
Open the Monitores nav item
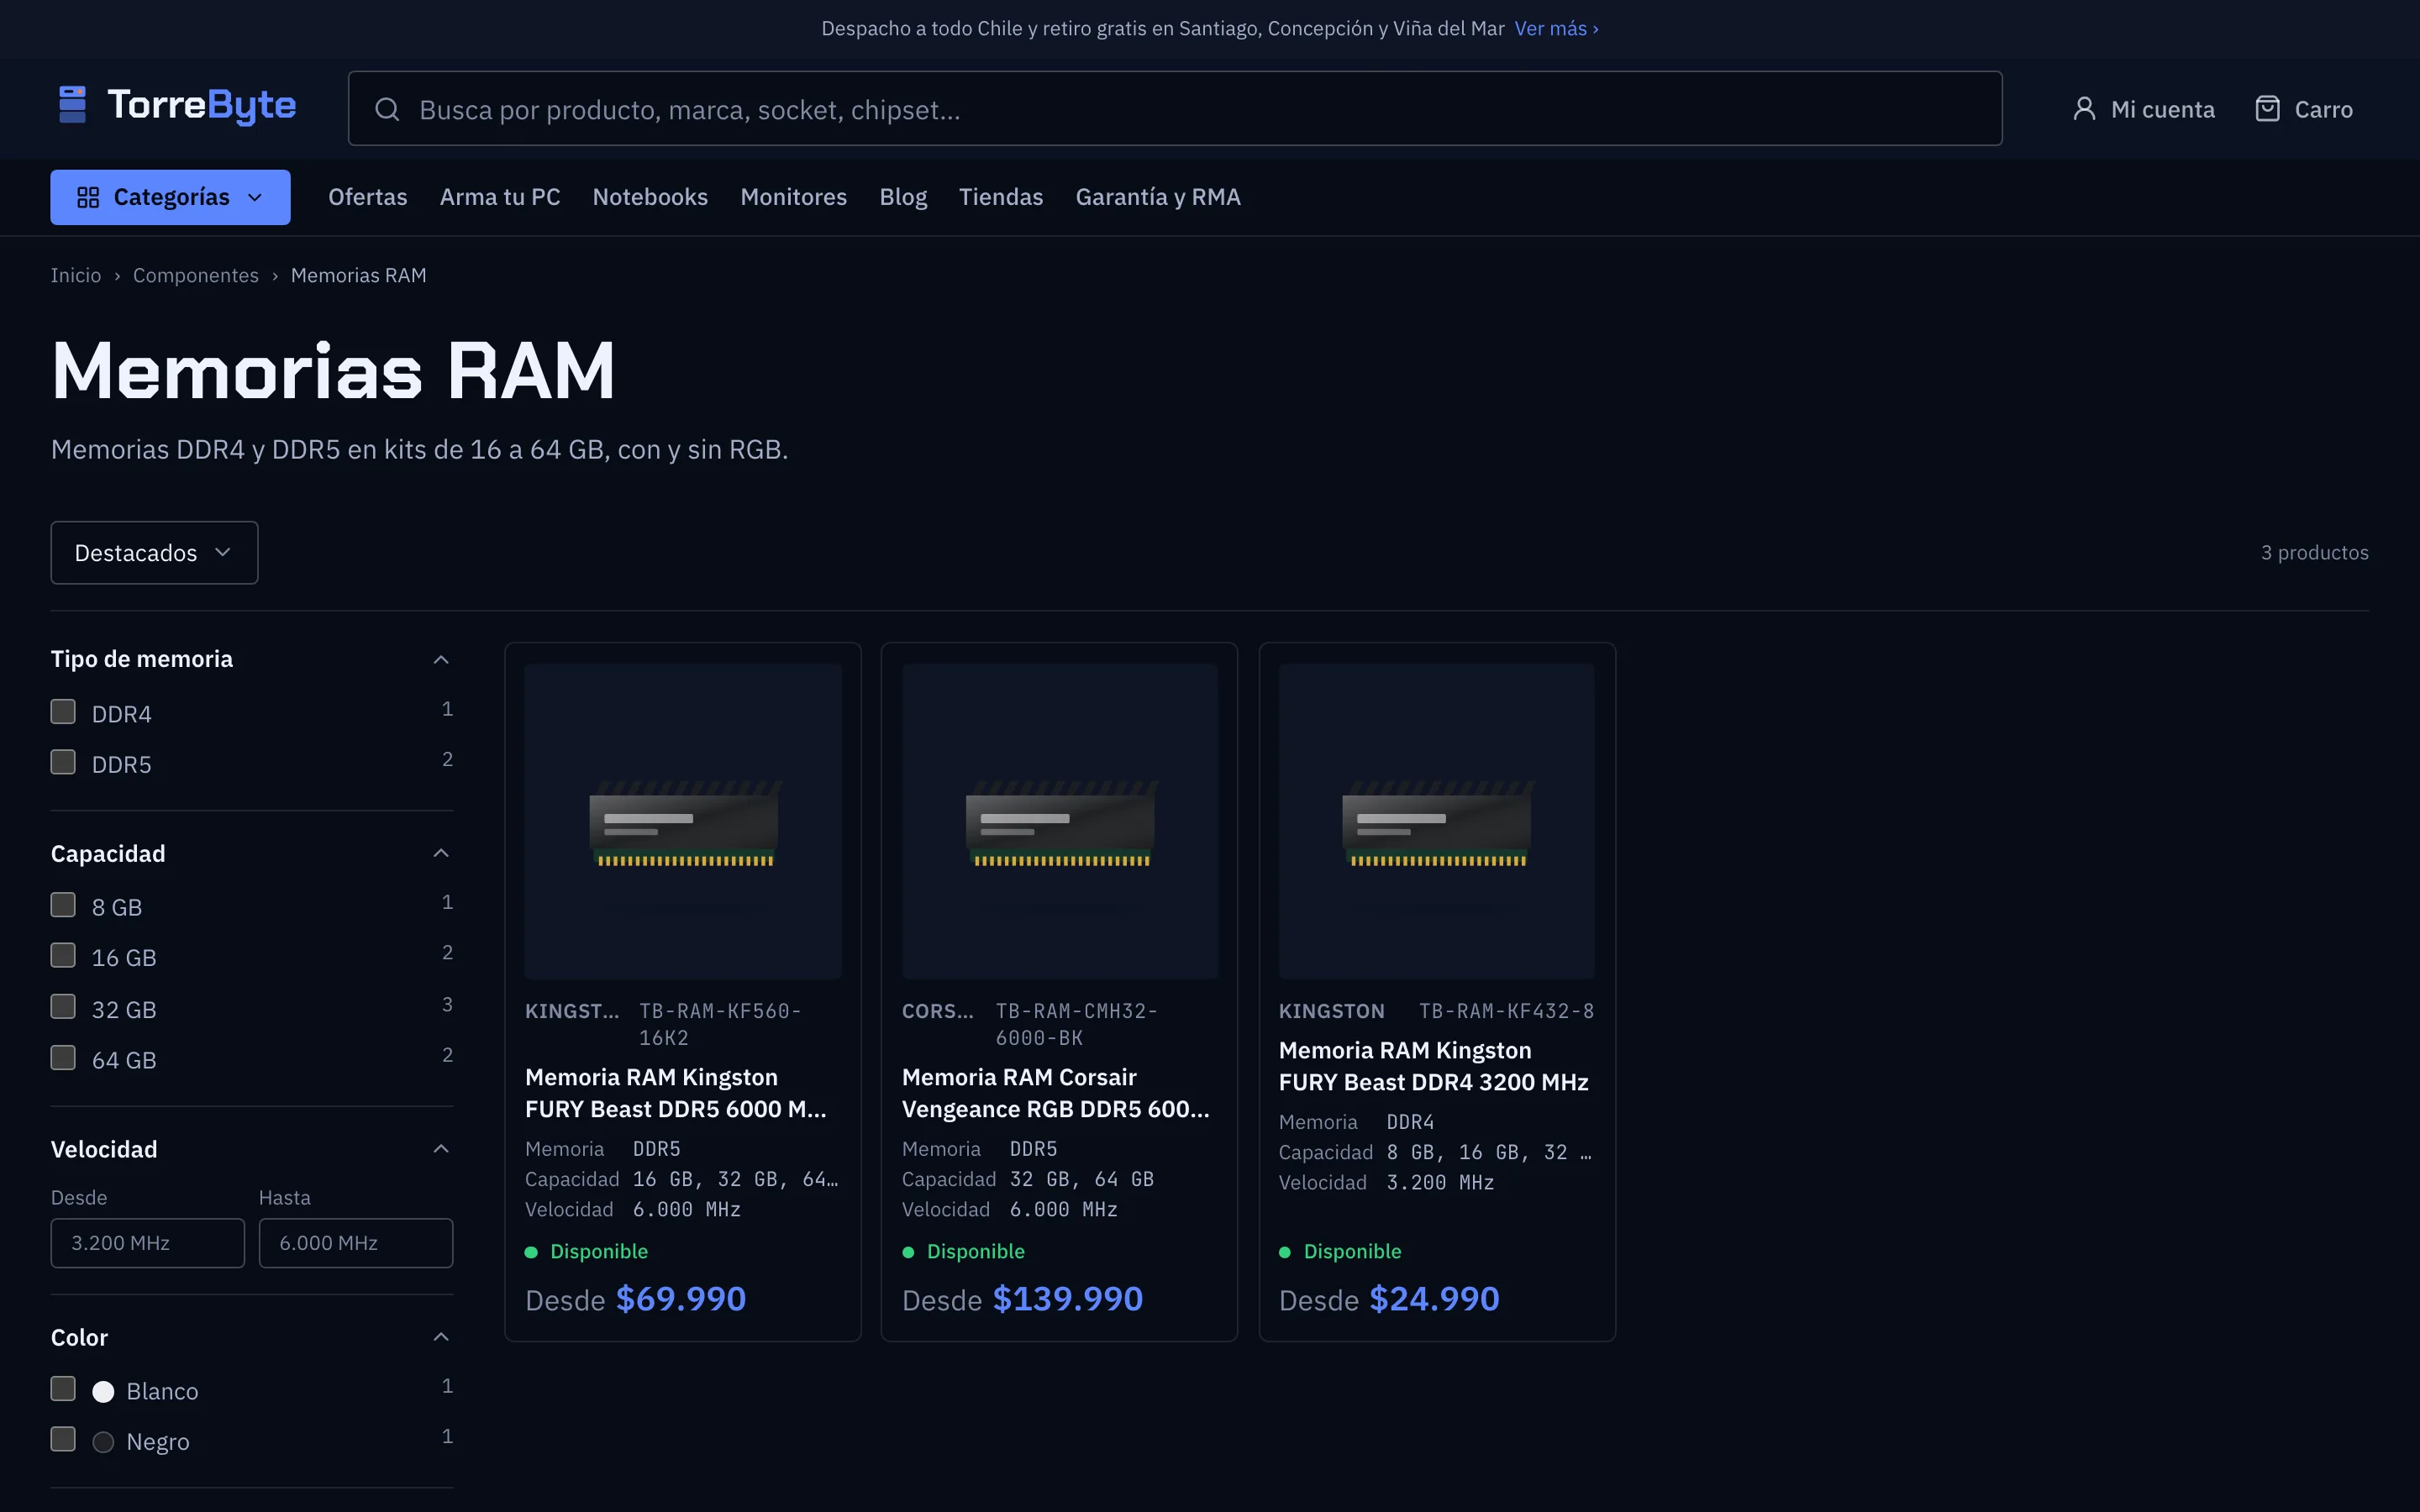pos(793,197)
